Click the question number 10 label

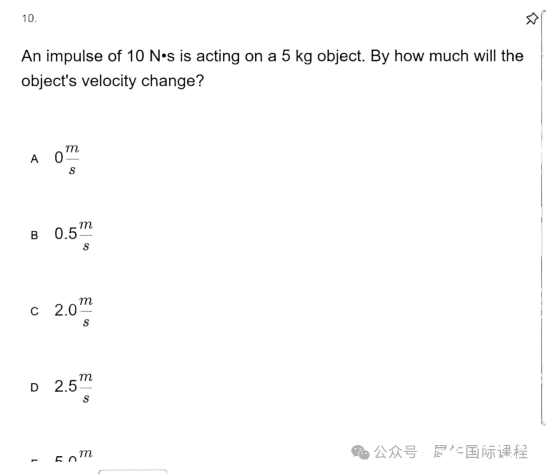pyautogui.click(x=29, y=18)
